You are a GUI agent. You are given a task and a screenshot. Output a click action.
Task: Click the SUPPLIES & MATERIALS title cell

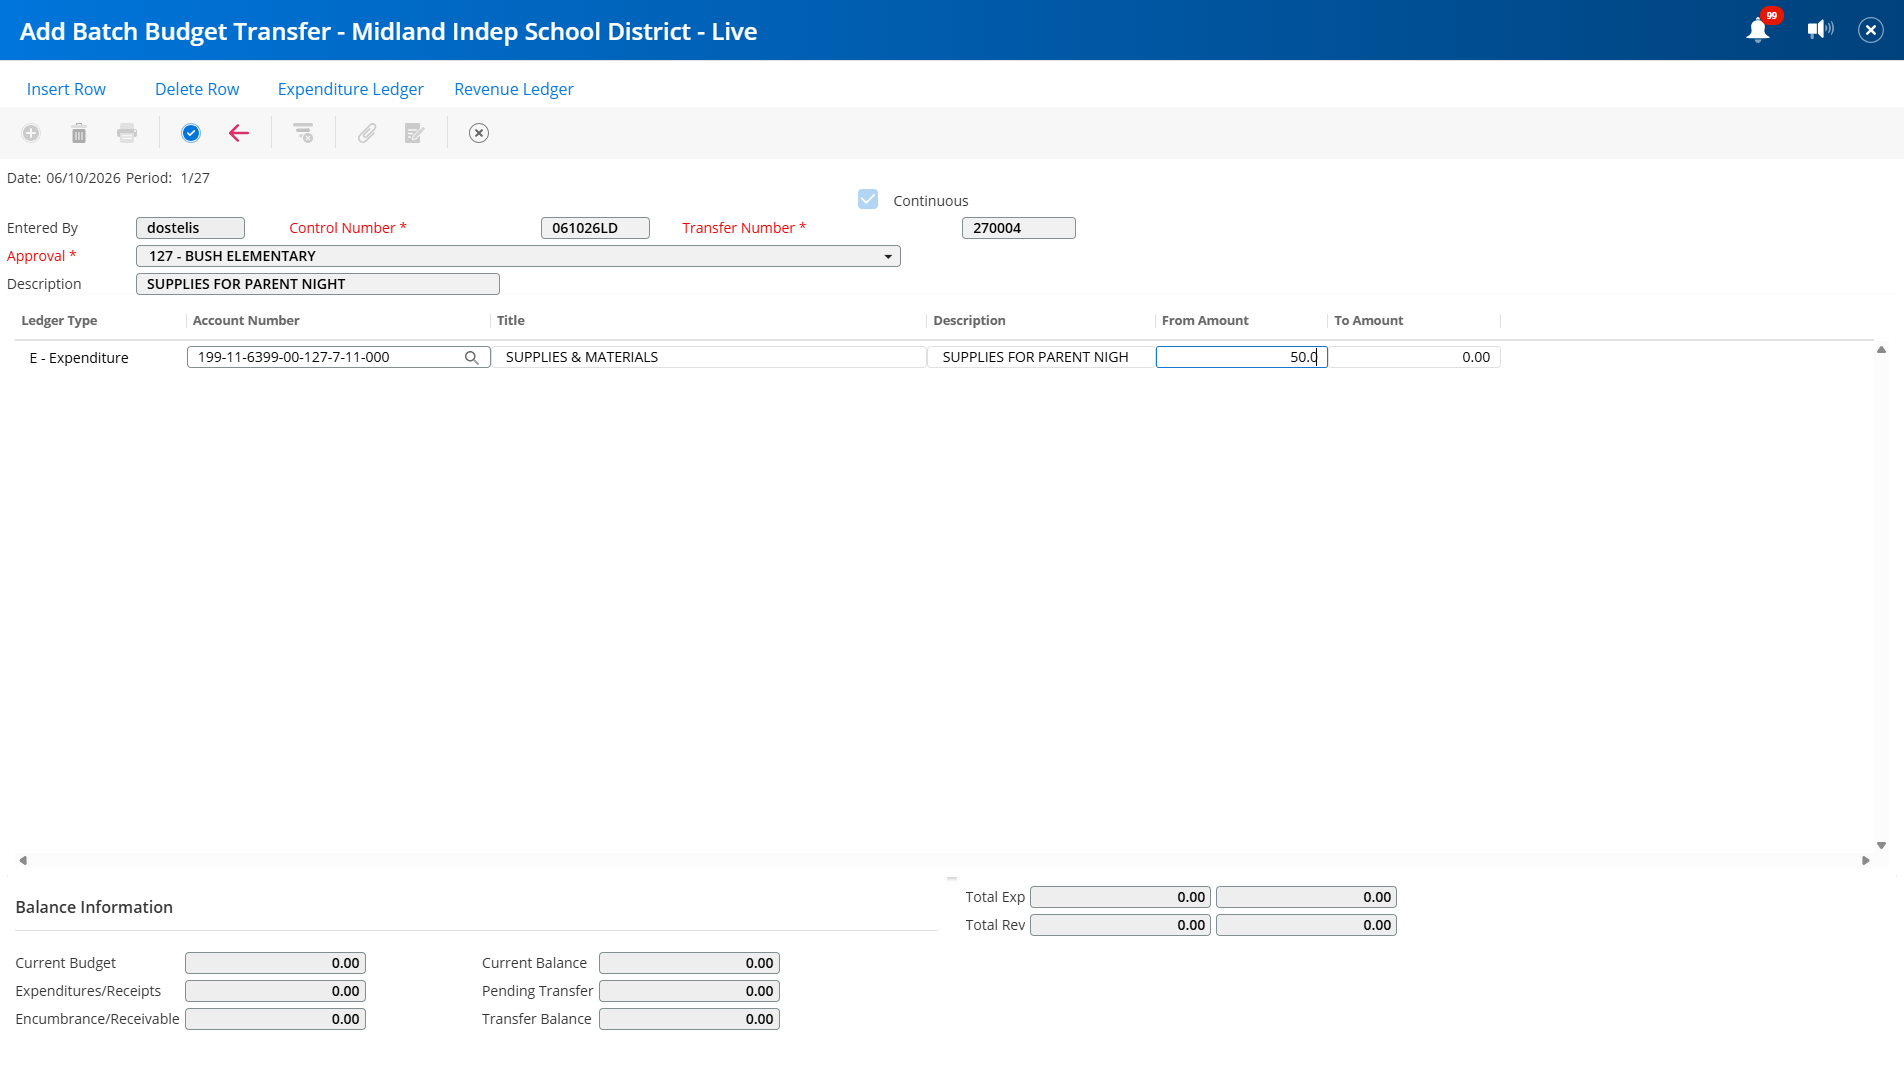pyautogui.click(x=708, y=357)
